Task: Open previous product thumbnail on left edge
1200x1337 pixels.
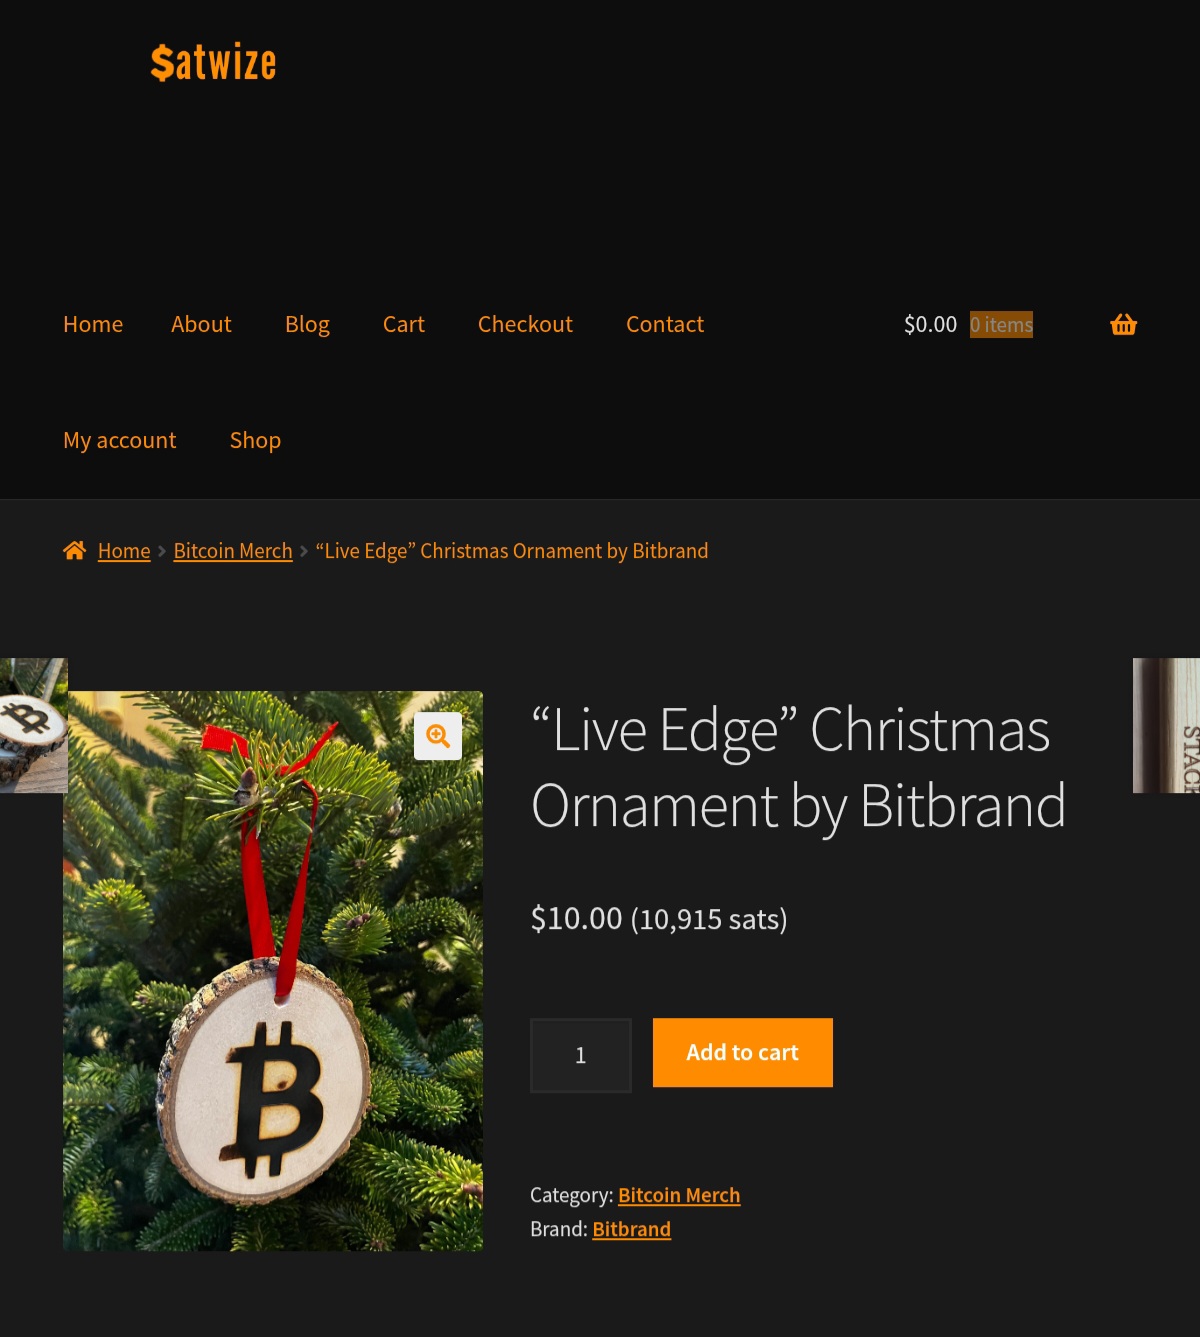Action: pyautogui.click(x=34, y=725)
